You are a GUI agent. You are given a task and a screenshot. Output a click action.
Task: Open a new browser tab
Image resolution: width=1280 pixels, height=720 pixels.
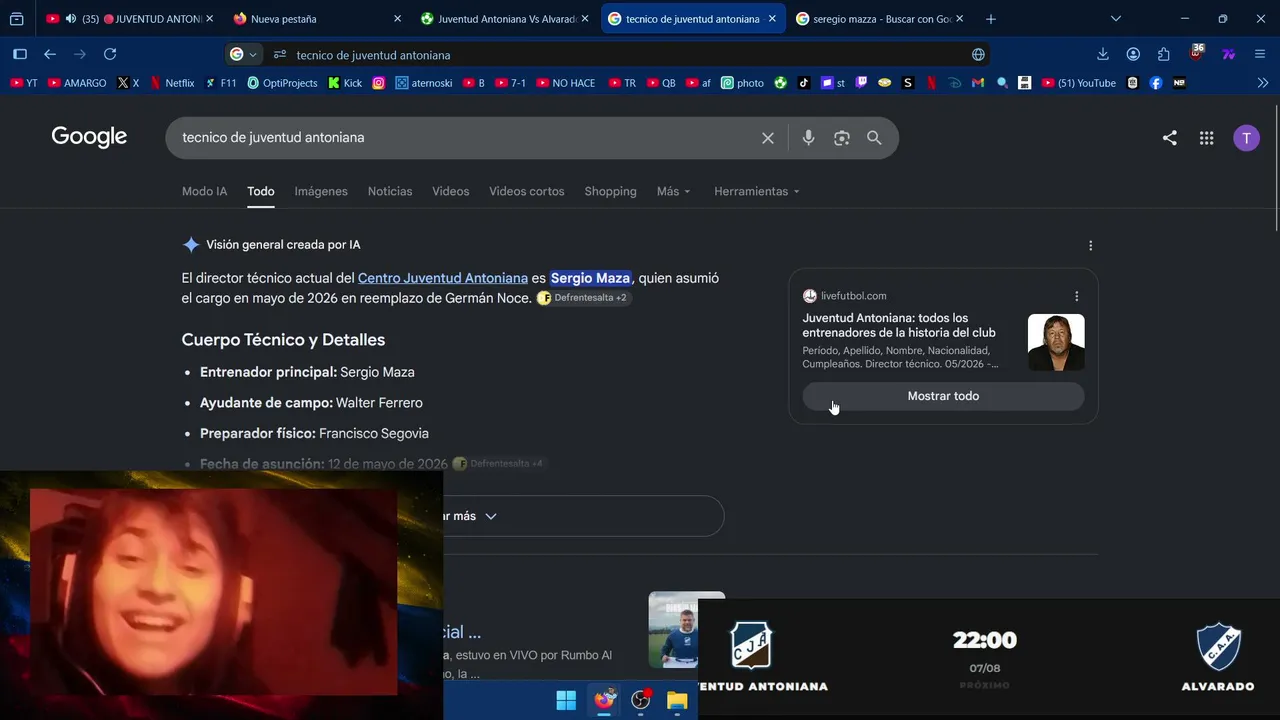pyautogui.click(x=990, y=19)
